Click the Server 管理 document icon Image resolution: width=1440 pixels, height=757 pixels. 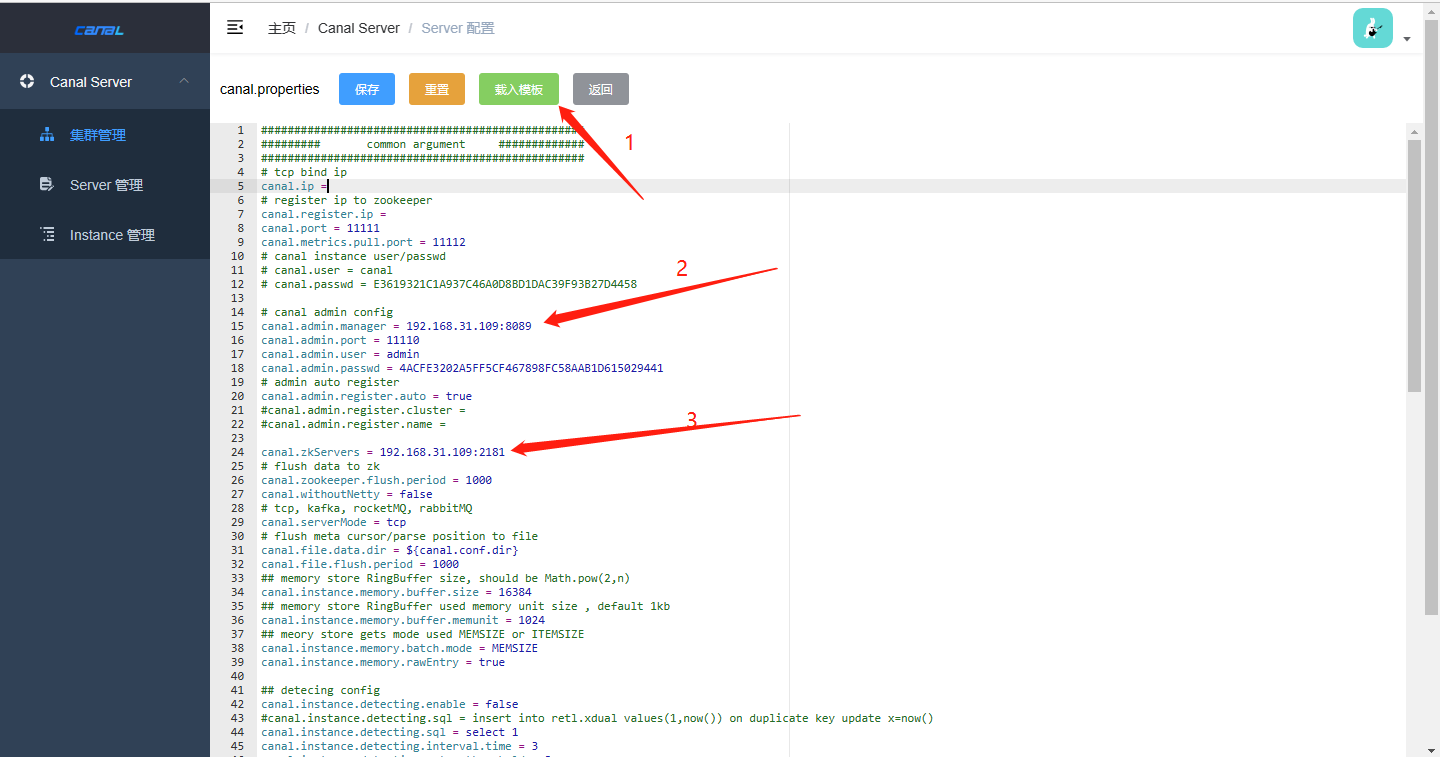tap(46, 184)
